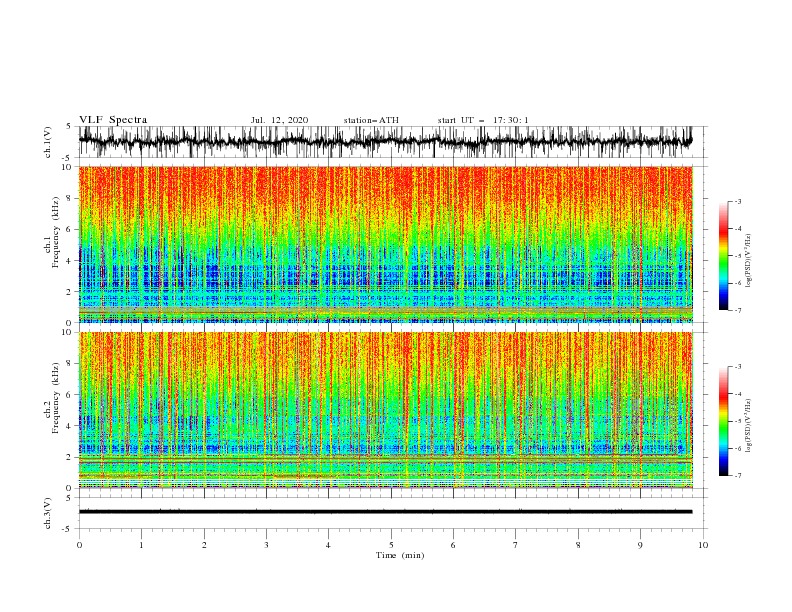792x612 pixels.
Task: Click time axis tick label "3"
Action: pyautogui.click(x=266, y=545)
